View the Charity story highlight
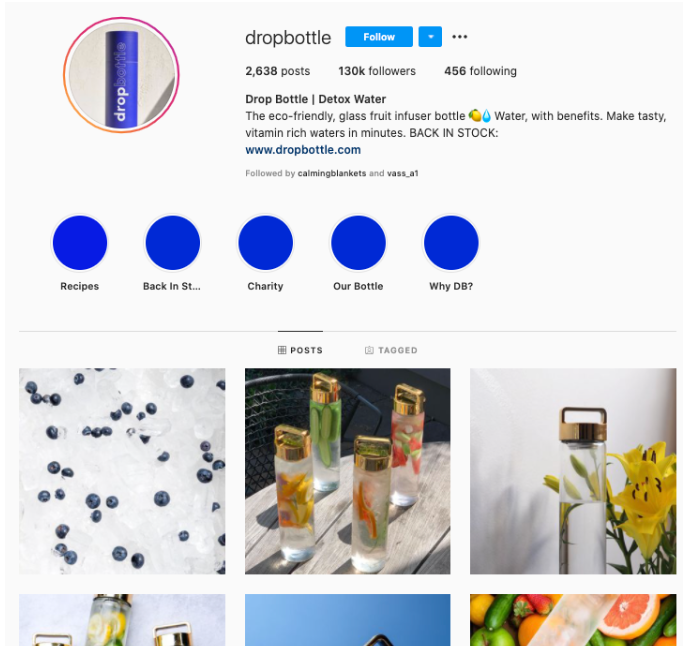This screenshot has width=686, height=646. pyautogui.click(x=266, y=243)
